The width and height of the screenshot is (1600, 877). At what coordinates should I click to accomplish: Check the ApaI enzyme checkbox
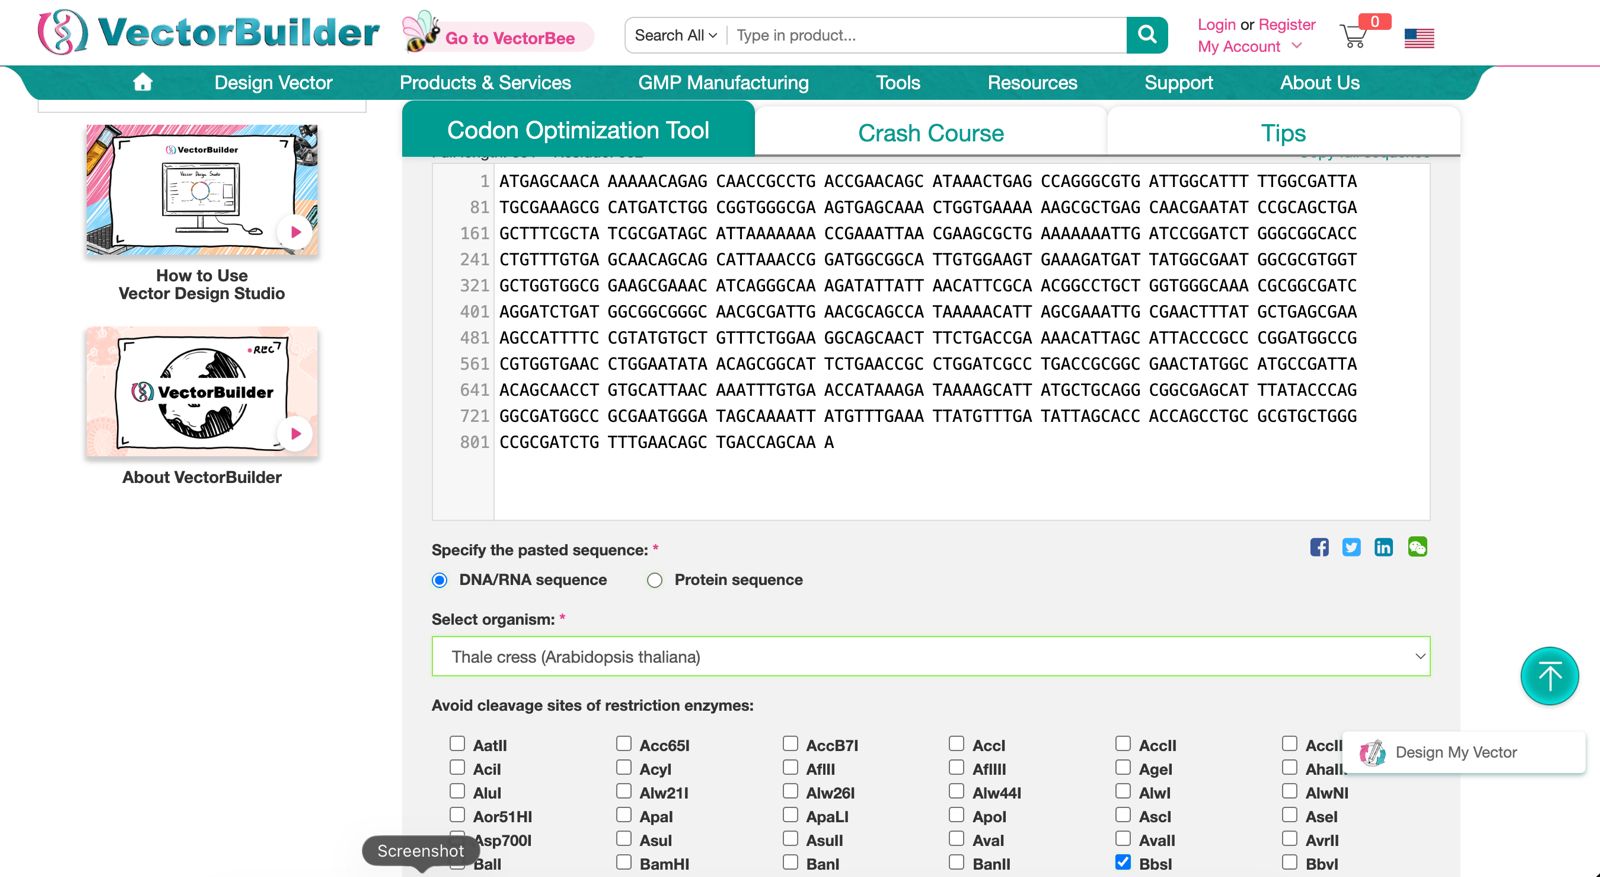click(x=624, y=815)
